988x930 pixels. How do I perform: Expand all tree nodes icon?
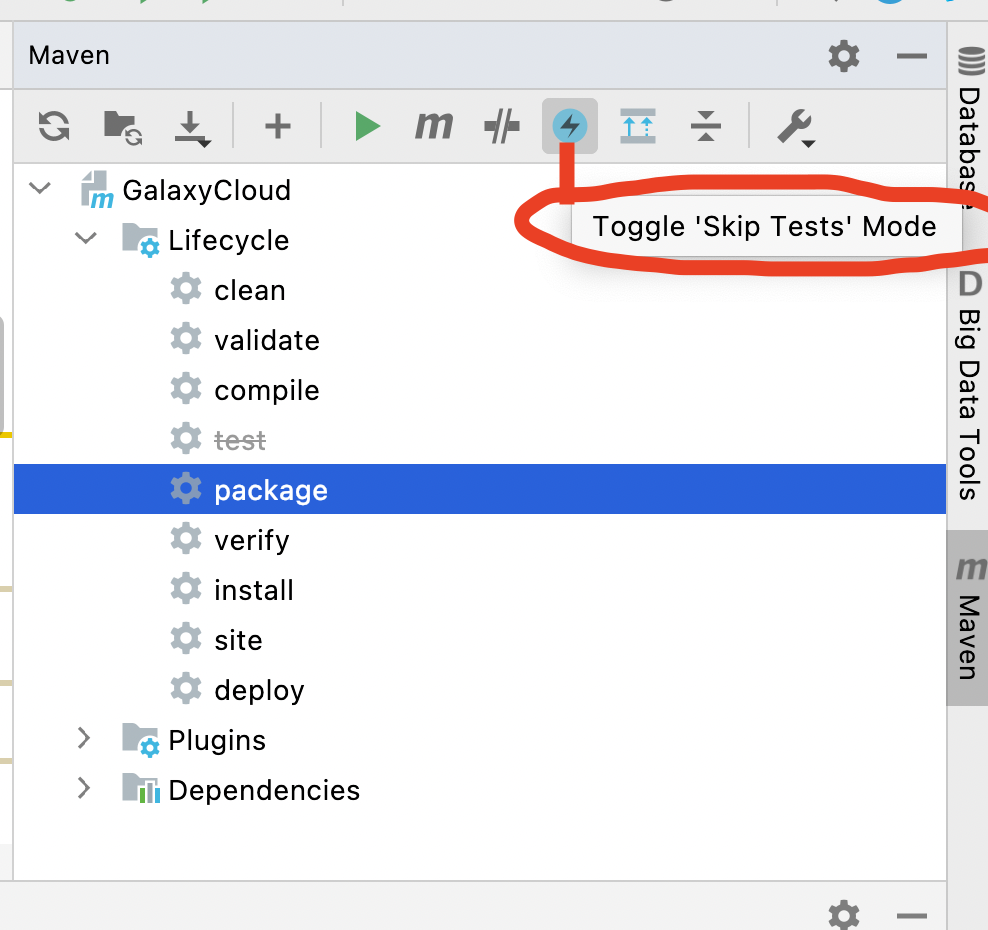[638, 125]
